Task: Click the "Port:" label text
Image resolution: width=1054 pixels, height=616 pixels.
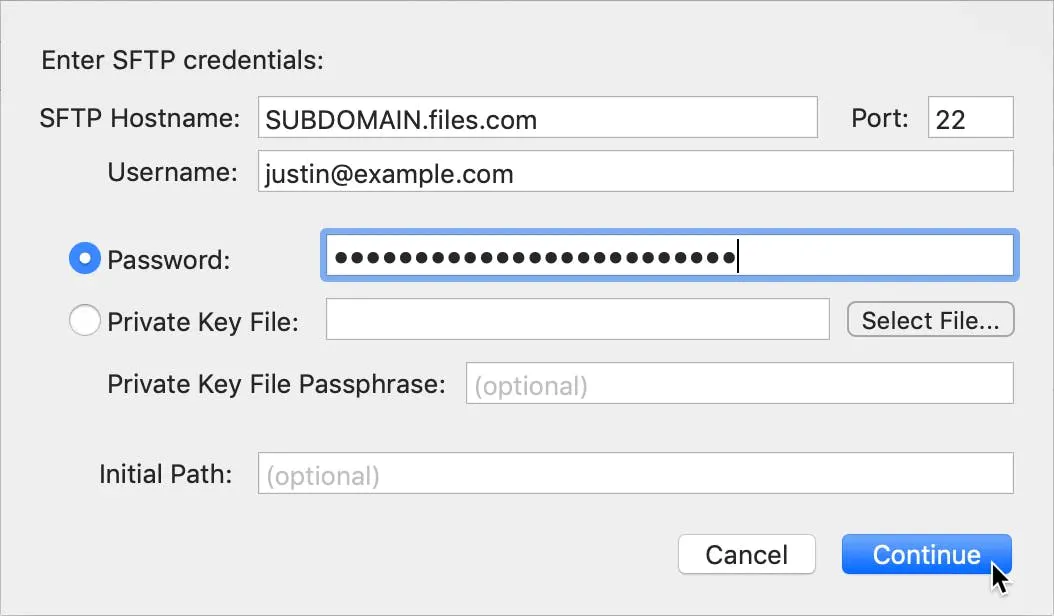Action: (x=880, y=118)
